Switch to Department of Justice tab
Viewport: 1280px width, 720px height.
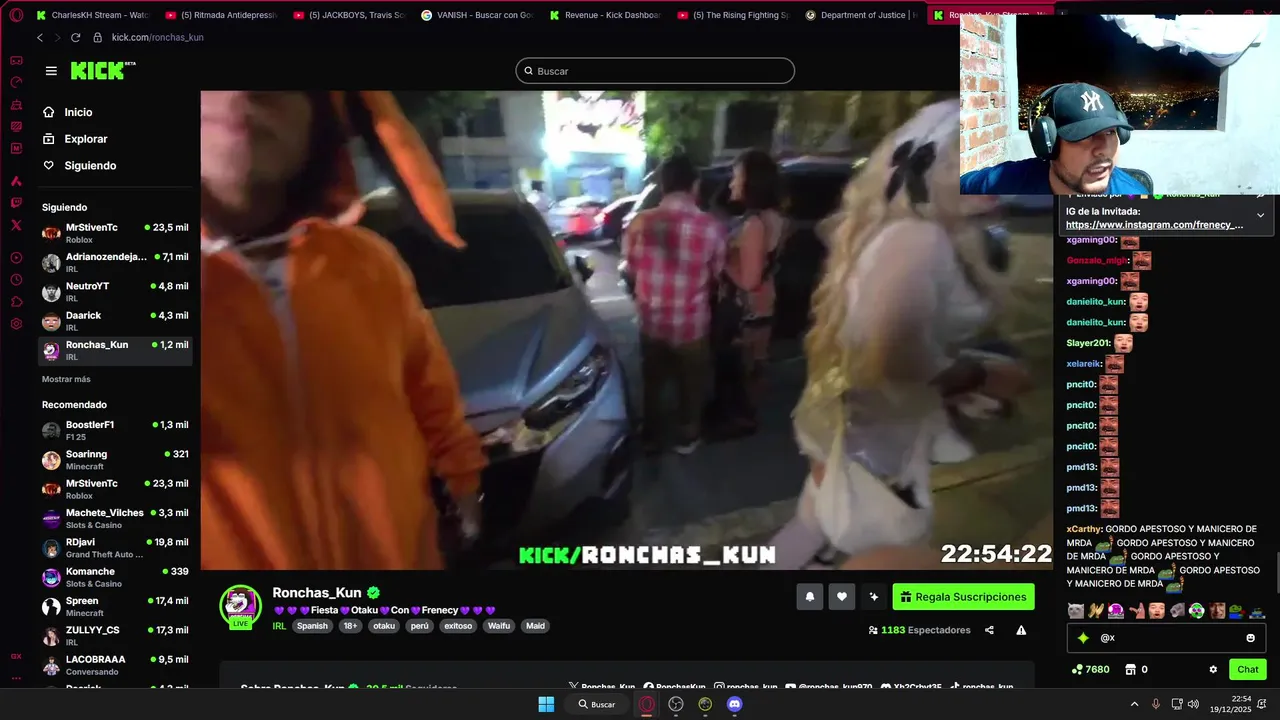pos(862,15)
